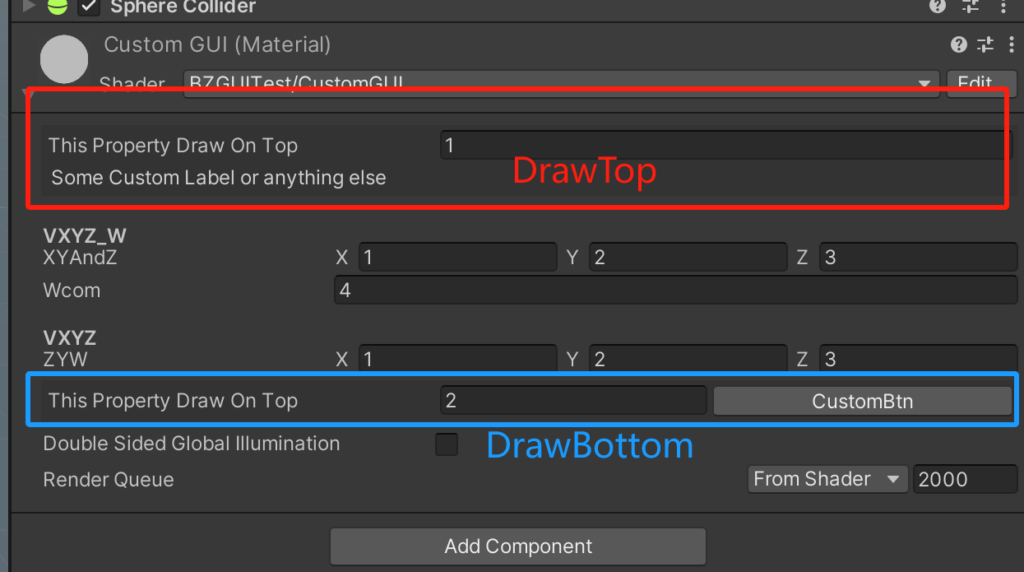Click the material preview sphere thumbnail
The width and height of the screenshot is (1024, 572).
63,60
